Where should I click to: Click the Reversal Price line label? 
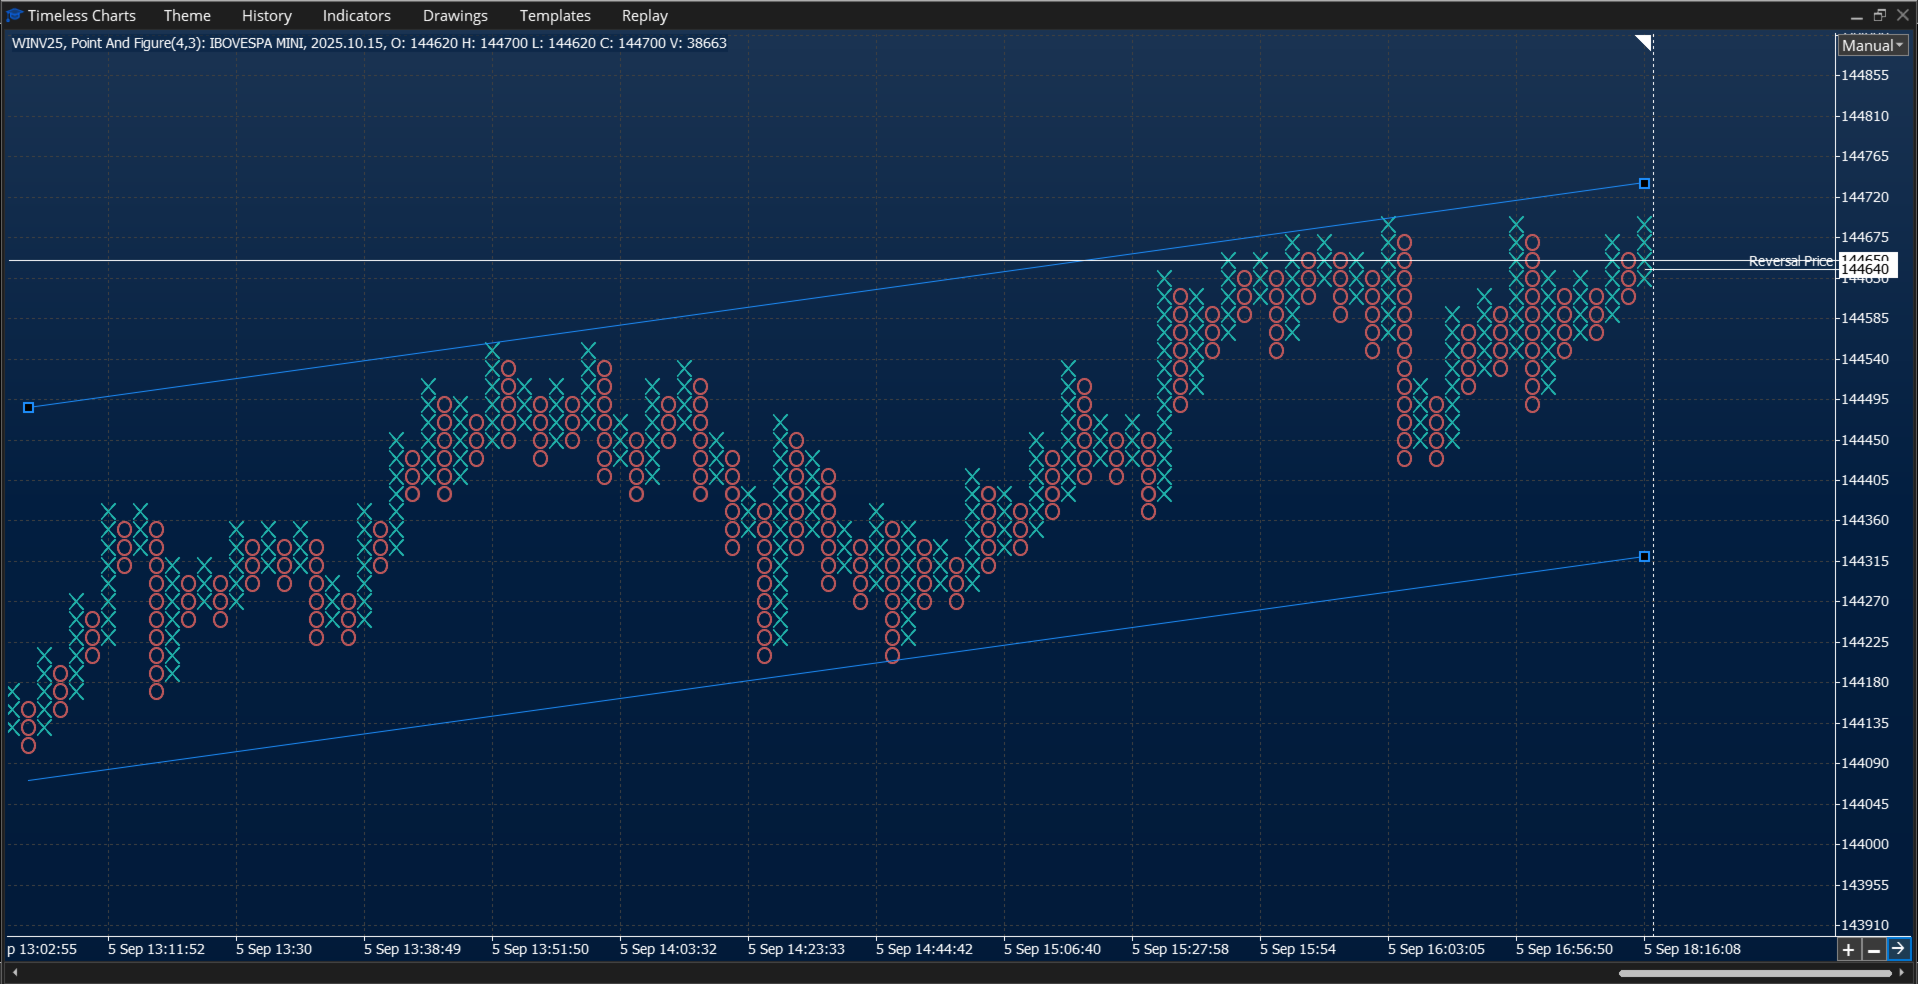[1791, 261]
